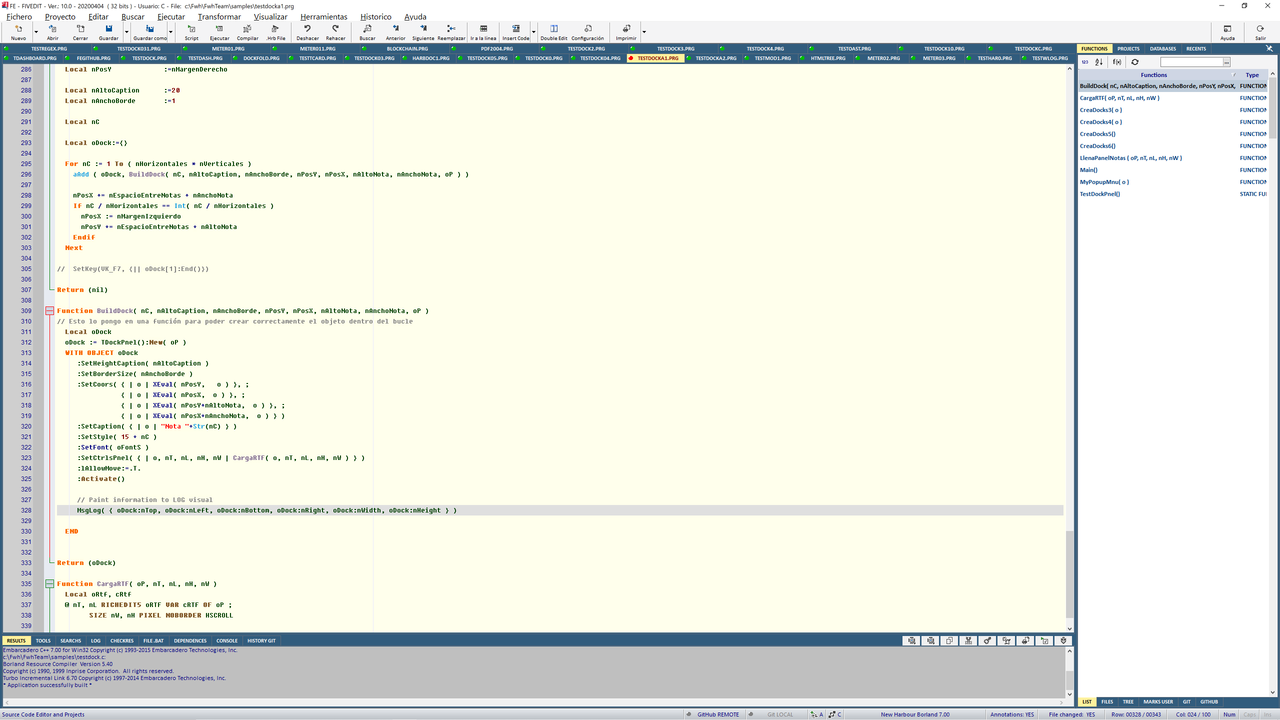
Task: Refresh the functions list icon
Action: tap(1135, 62)
